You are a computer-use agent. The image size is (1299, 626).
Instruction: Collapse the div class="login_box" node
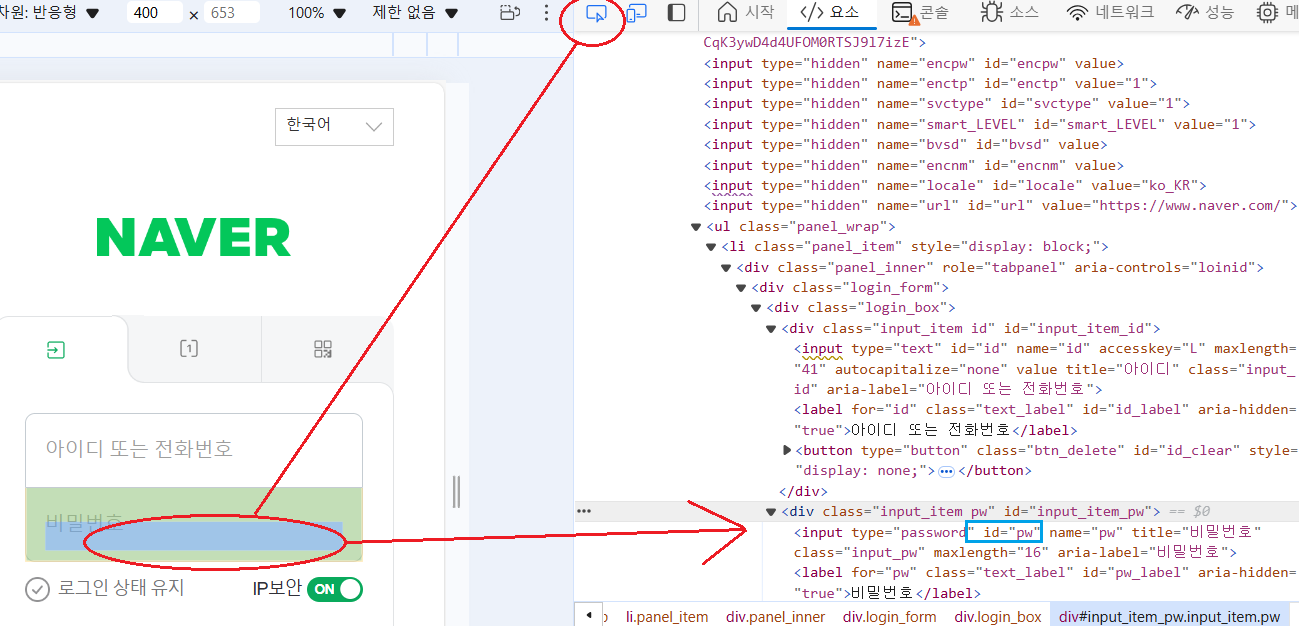pos(757,308)
